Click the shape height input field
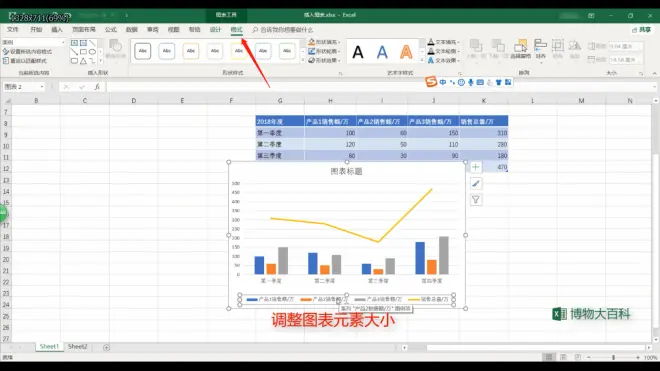This screenshot has width=660, height=371. [626, 46]
